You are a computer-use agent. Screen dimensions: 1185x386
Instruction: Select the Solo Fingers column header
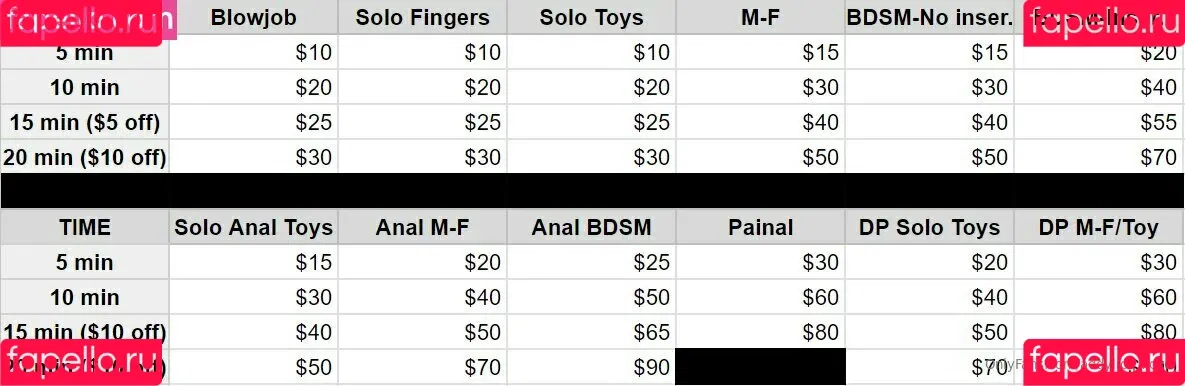click(x=422, y=17)
